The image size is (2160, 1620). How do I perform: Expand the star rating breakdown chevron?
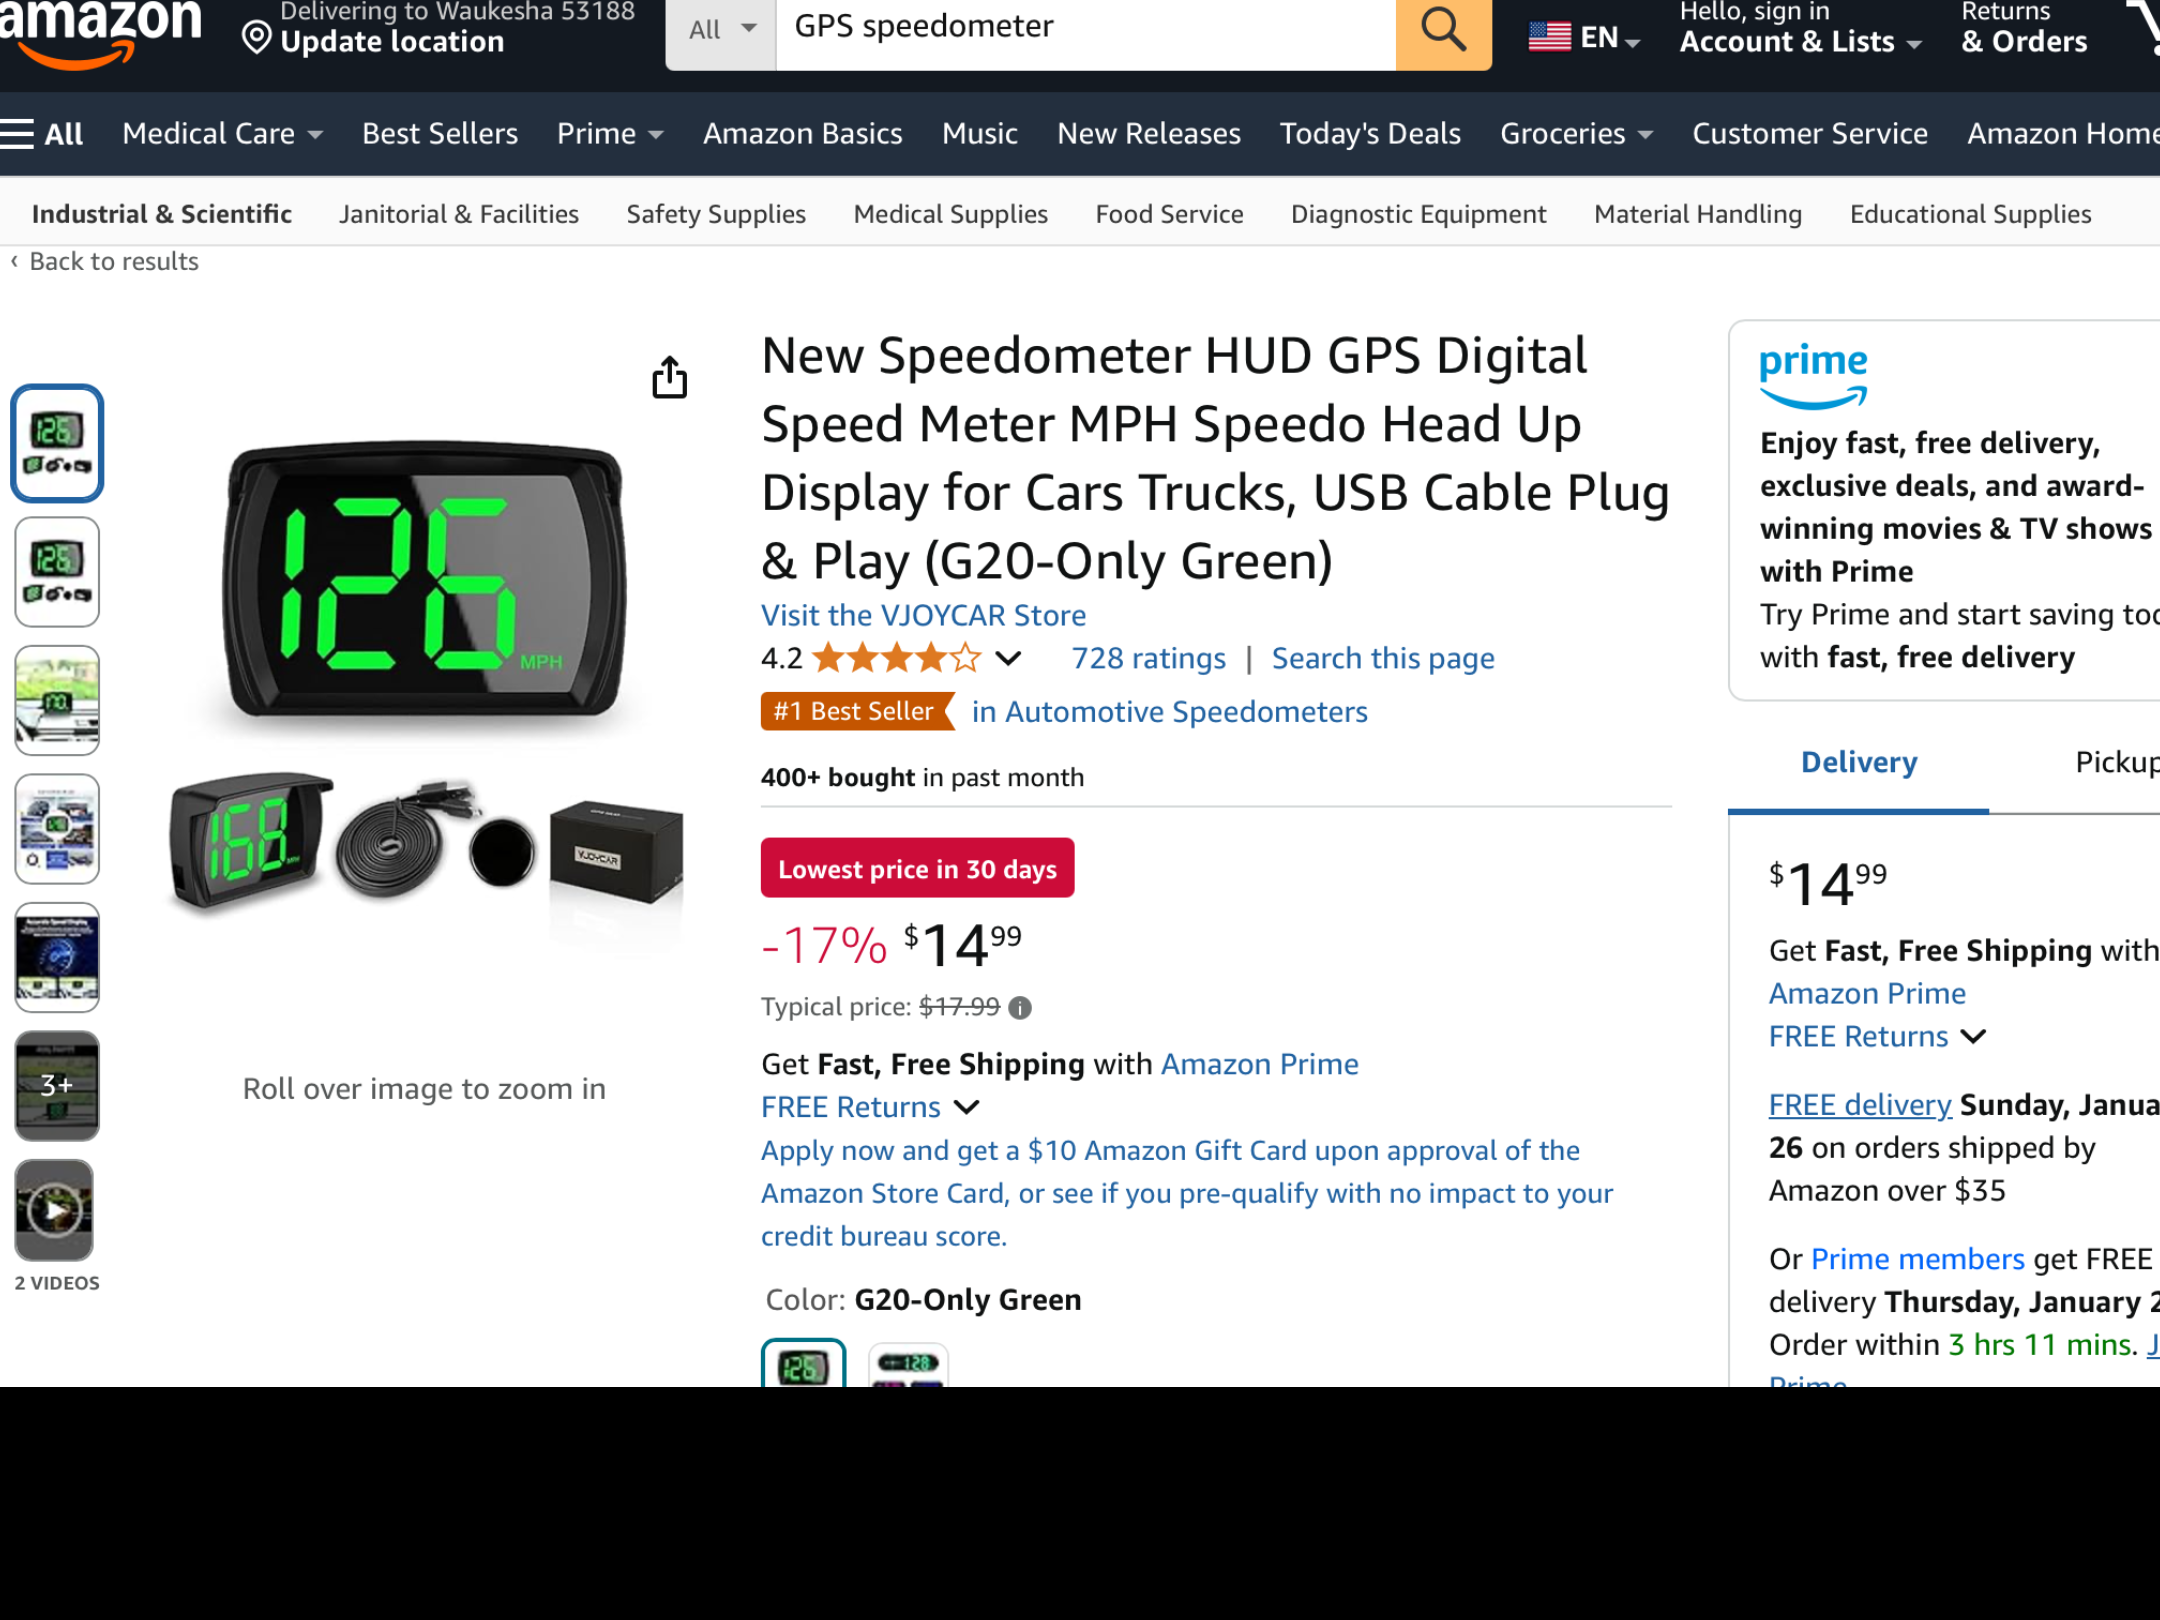[x=1008, y=658]
